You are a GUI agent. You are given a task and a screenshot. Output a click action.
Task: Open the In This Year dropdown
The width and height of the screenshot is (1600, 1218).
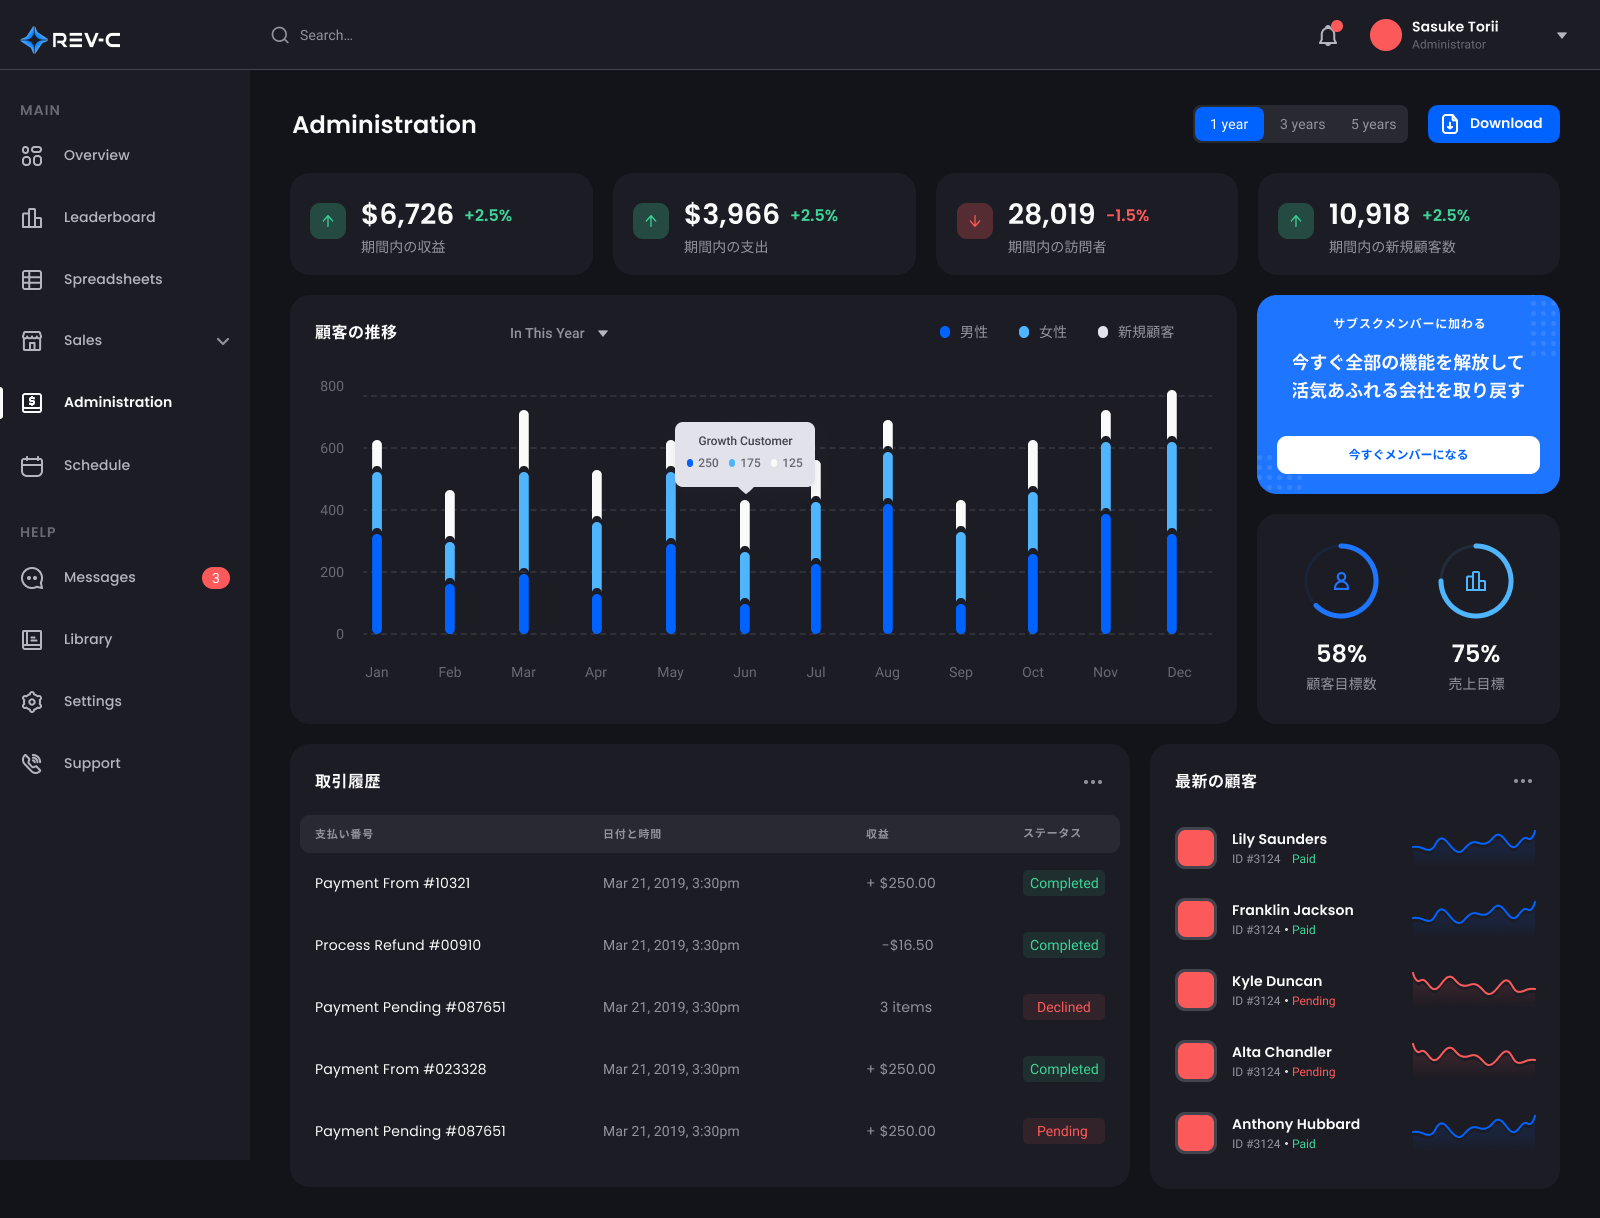[559, 333]
